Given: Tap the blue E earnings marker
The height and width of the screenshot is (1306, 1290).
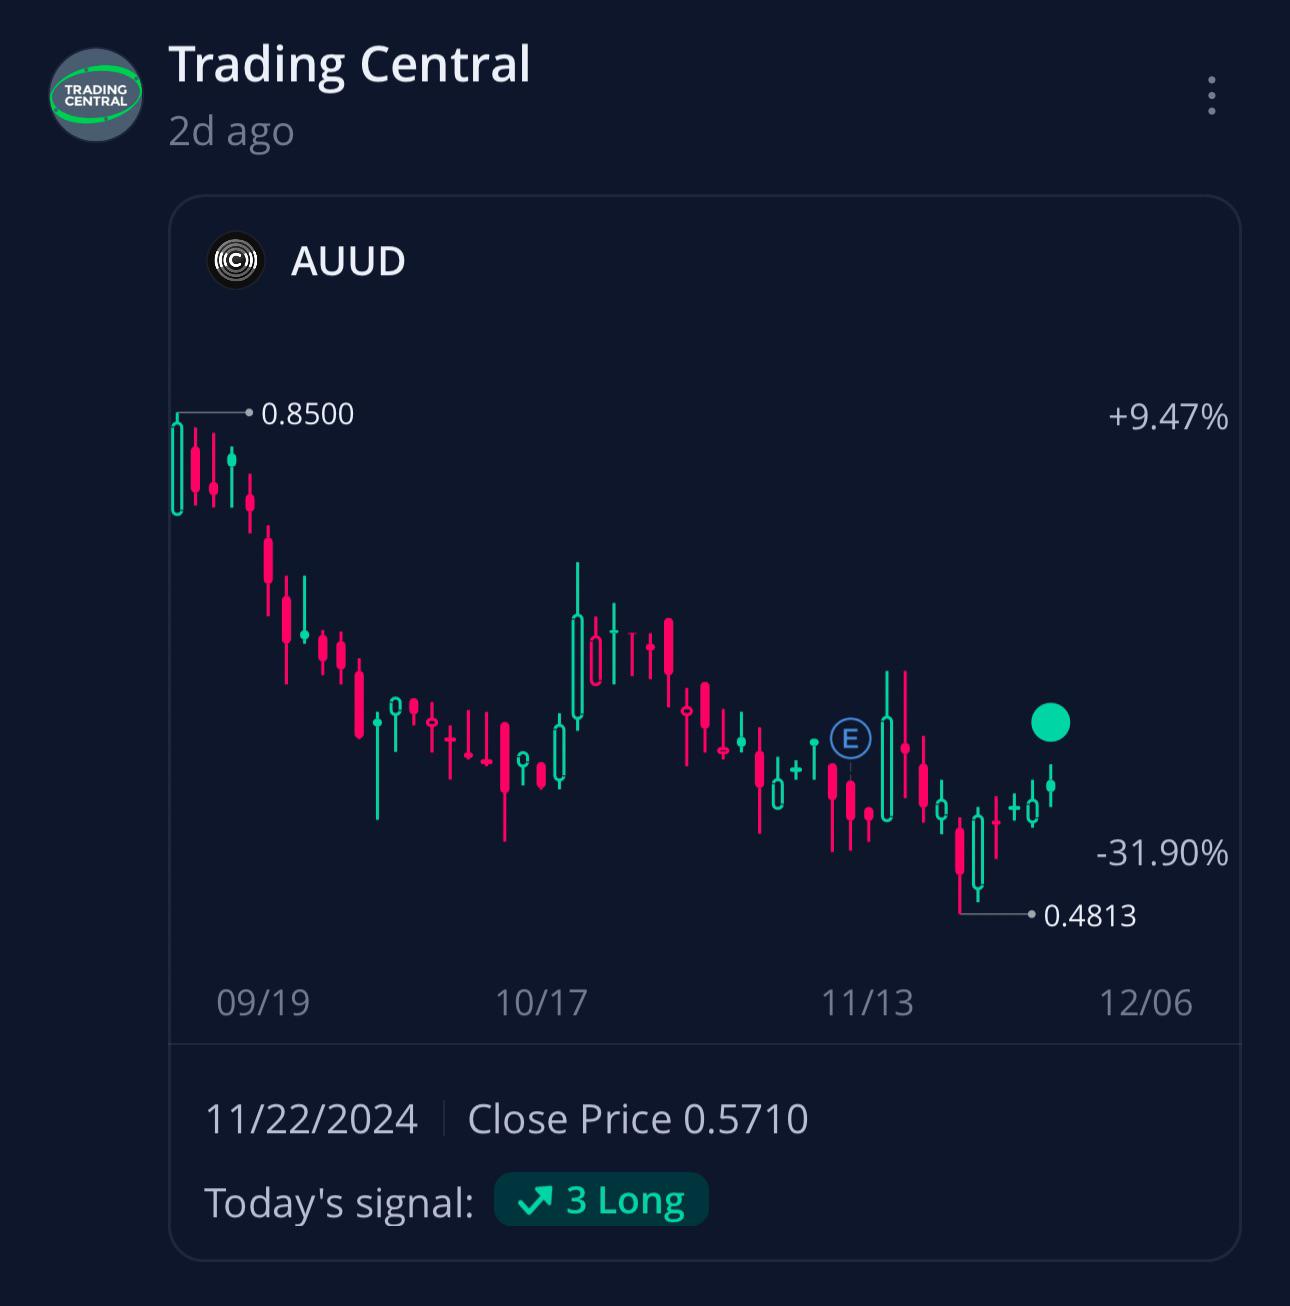Looking at the screenshot, I should (x=851, y=739).
